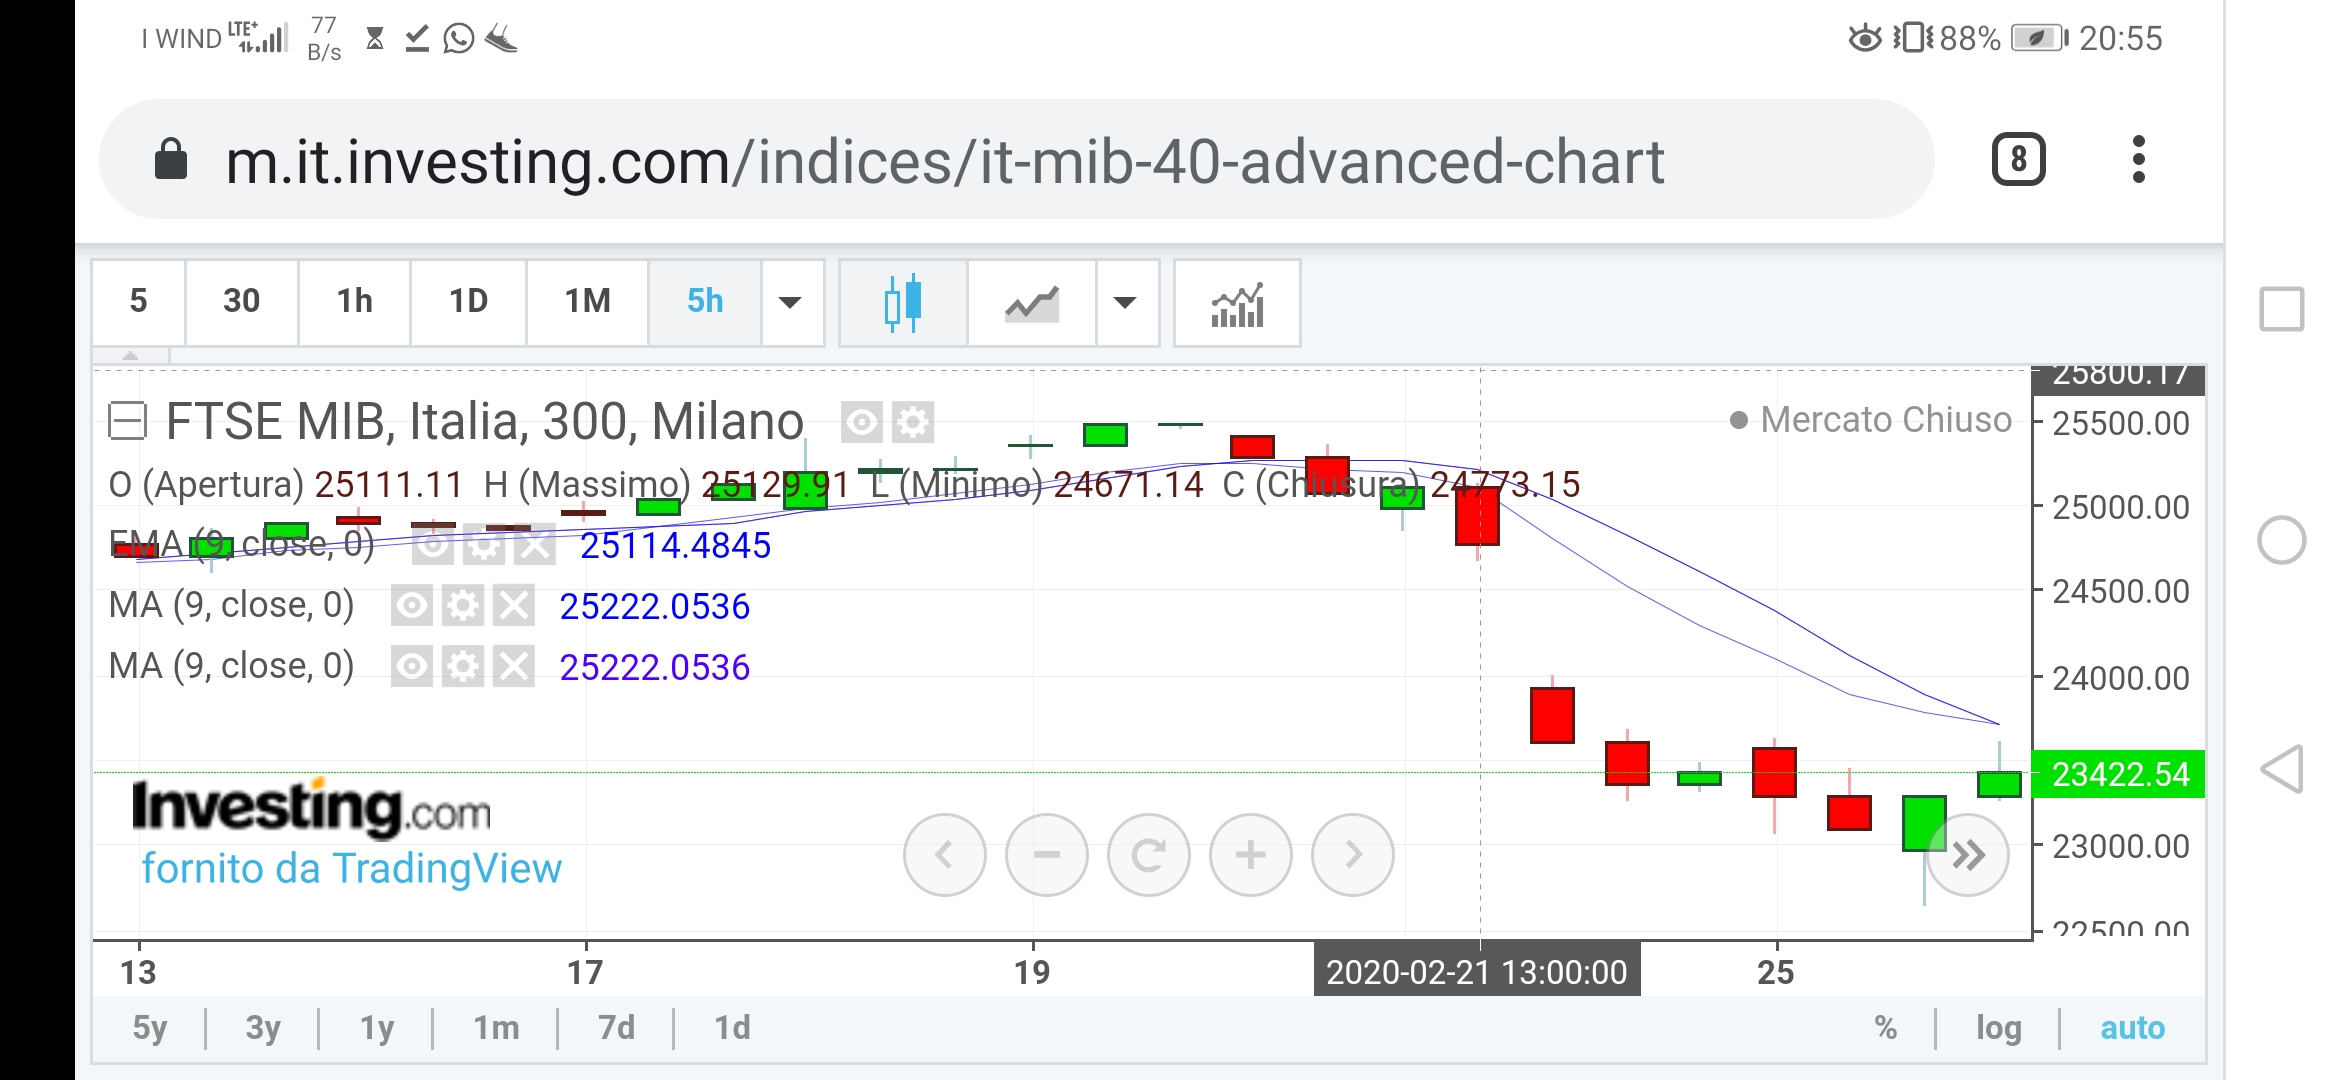Remove the first MA indicator
Image resolution: width=2340 pixels, height=1080 pixels.
coord(514,606)
